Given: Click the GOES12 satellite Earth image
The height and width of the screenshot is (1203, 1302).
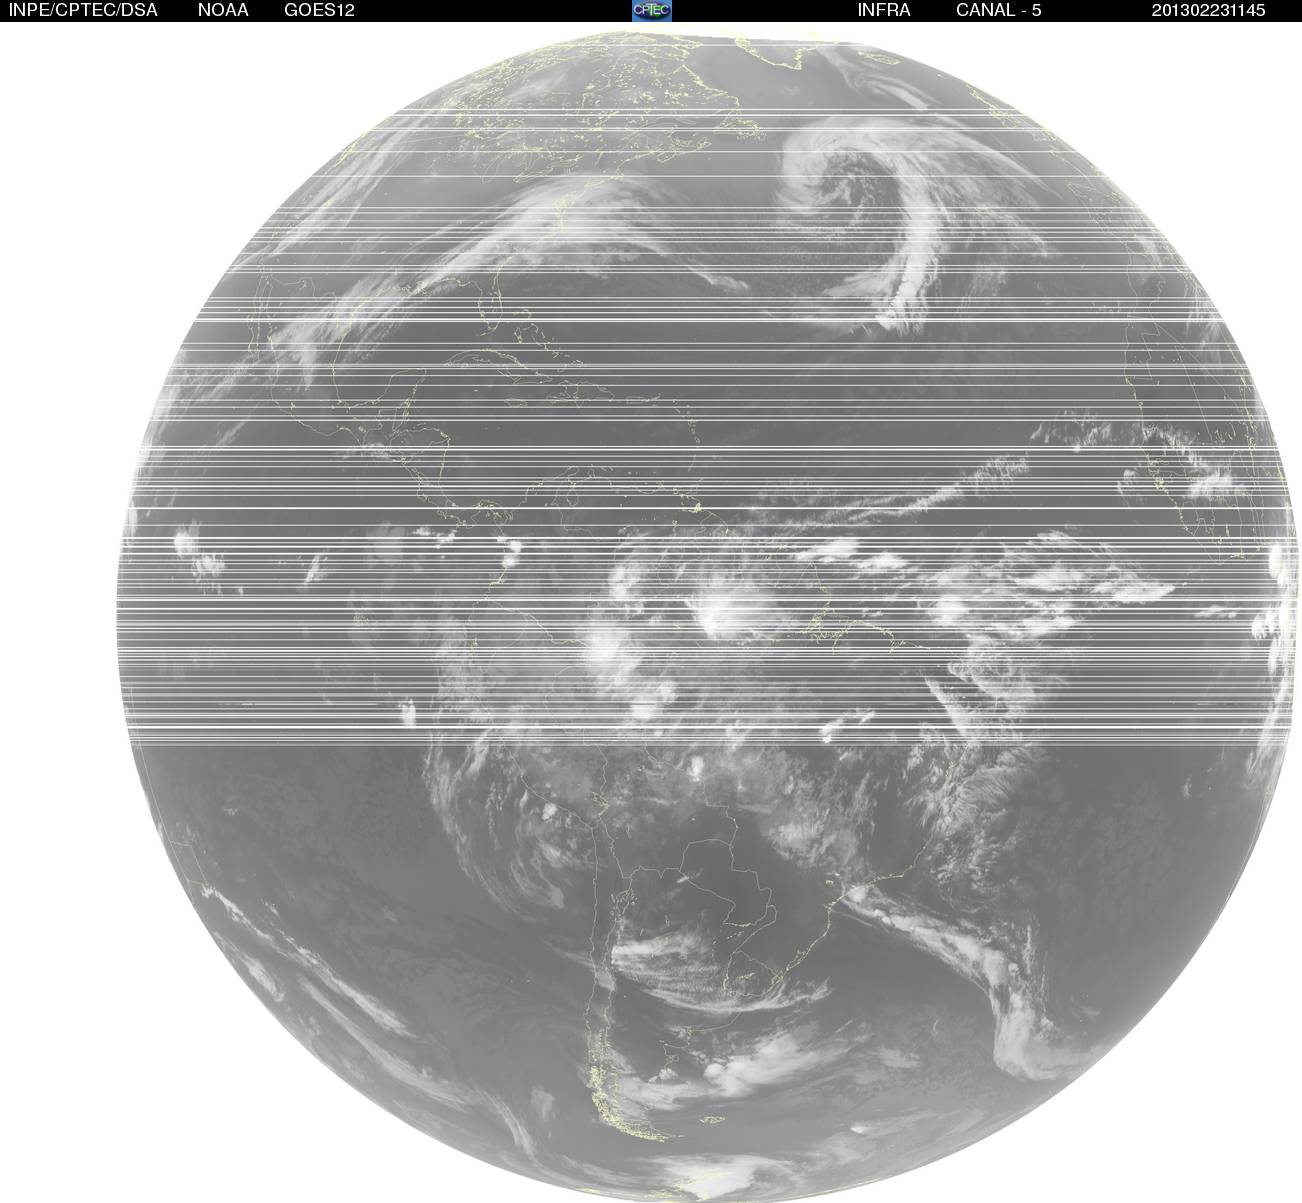Looking at the screenshot, I should click(708, 614).
